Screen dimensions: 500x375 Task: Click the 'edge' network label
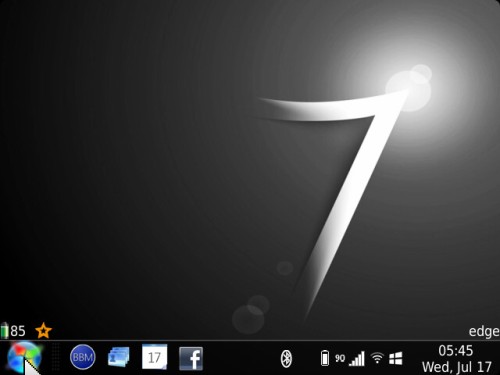tap(484, 331)
